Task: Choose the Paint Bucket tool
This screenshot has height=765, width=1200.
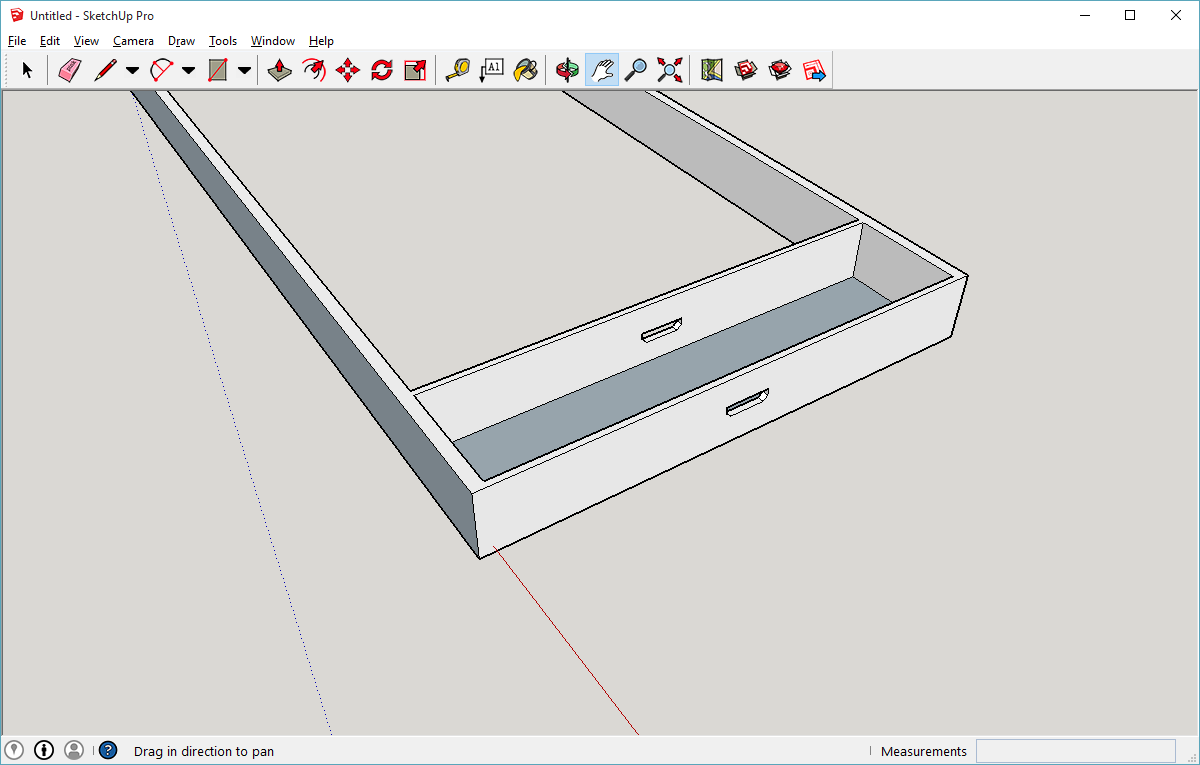Action: [x=526, y=70]
